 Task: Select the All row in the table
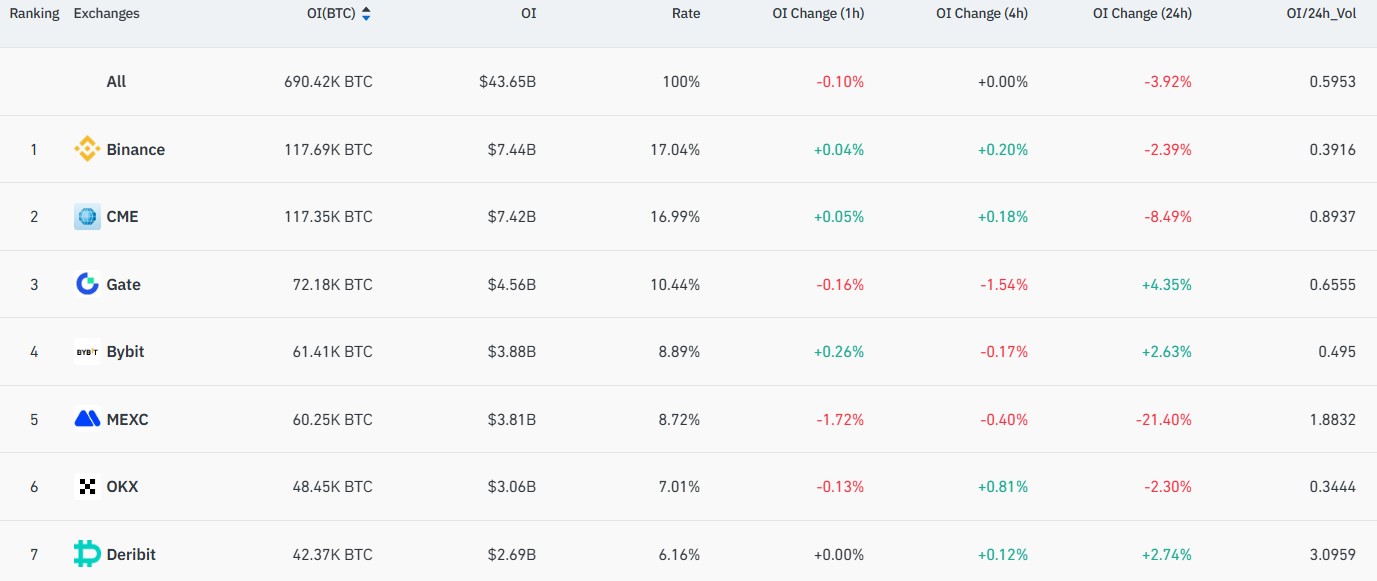click(x=116, y=81)
